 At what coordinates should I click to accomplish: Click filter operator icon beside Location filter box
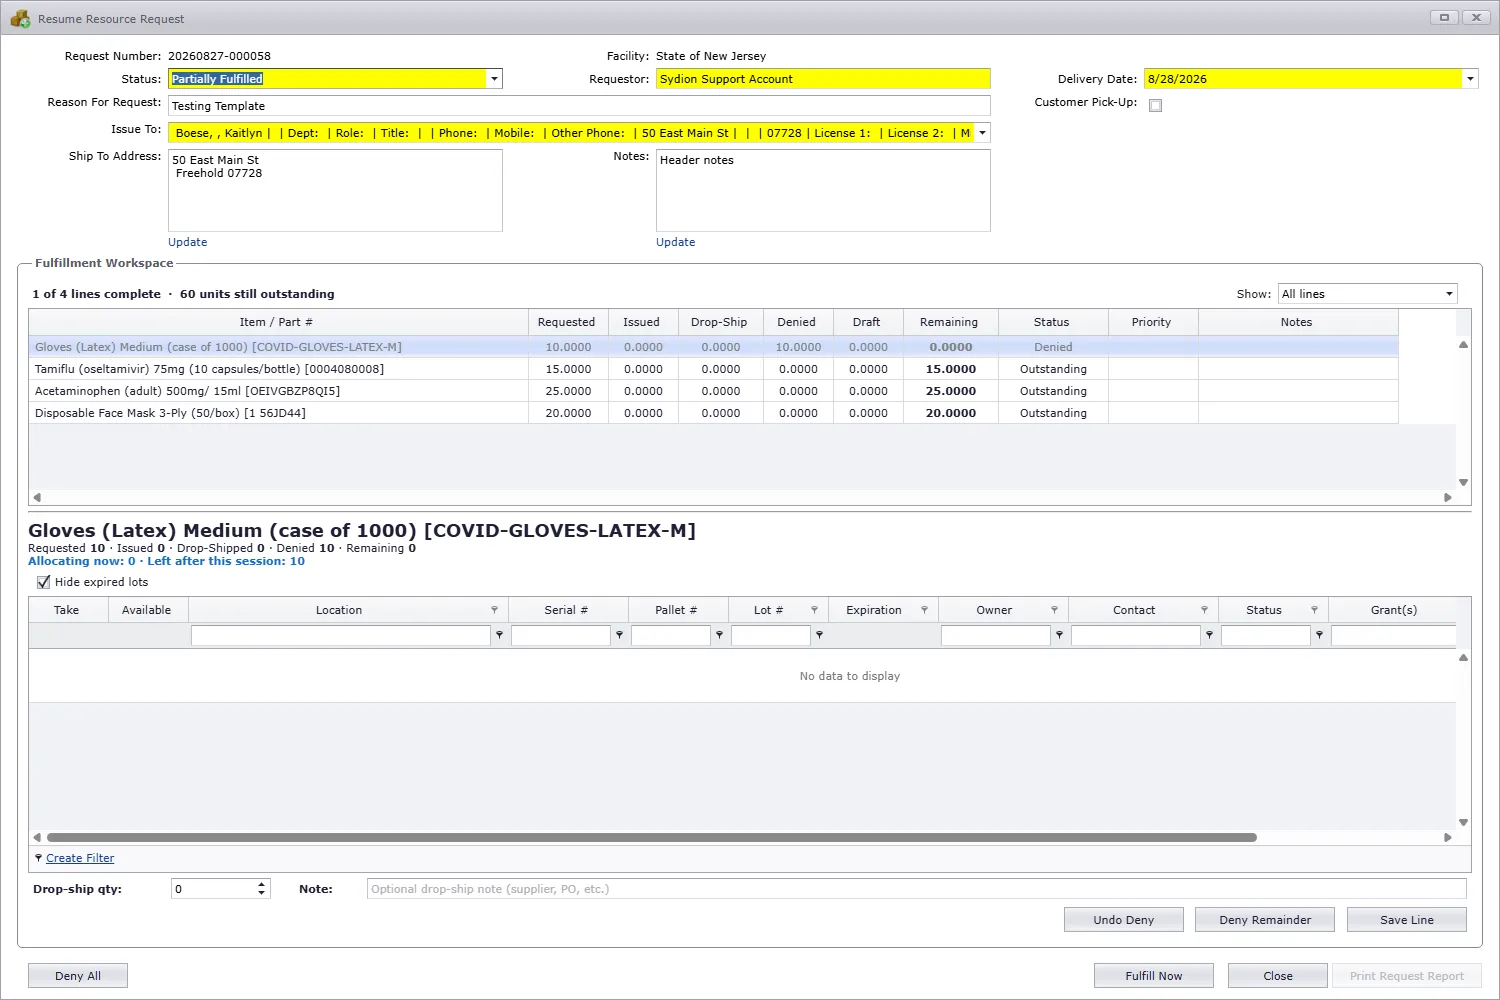(x=499, y=635)
